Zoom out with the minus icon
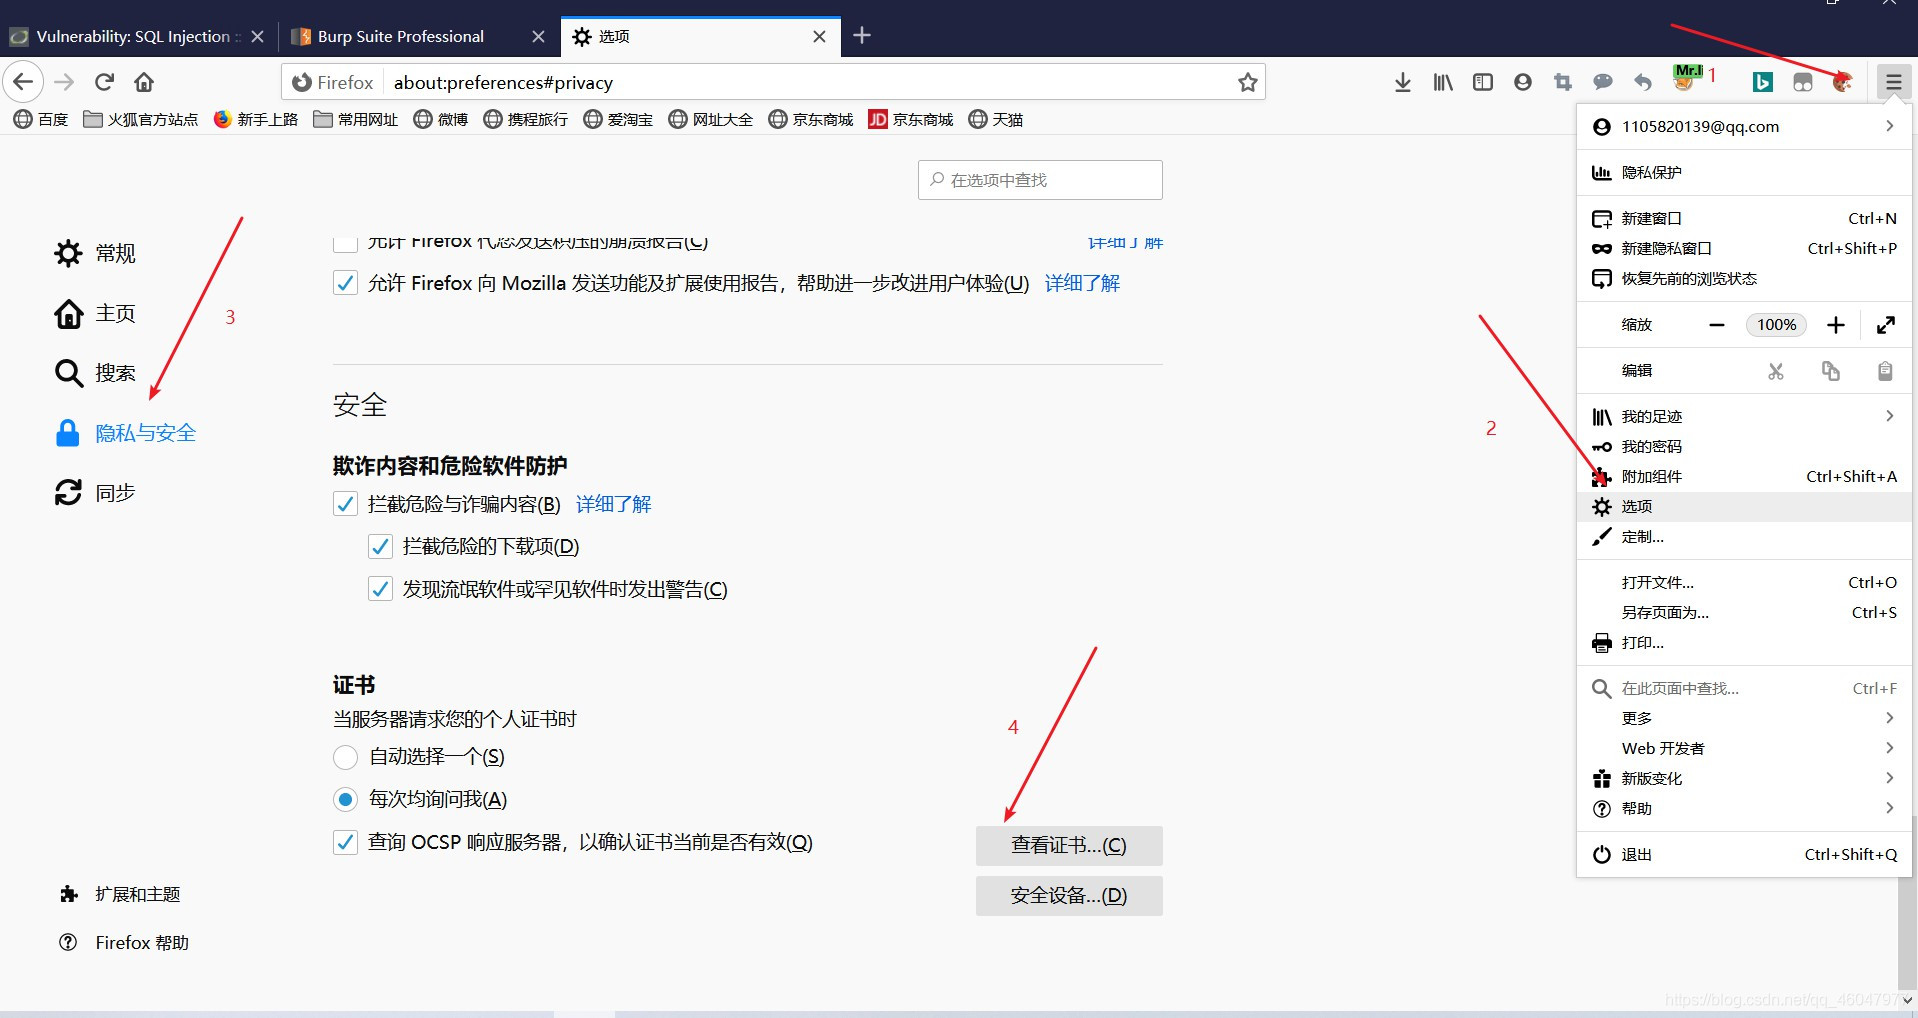Screen dimensions: 1918x1018 click(x=1717, y=325)
